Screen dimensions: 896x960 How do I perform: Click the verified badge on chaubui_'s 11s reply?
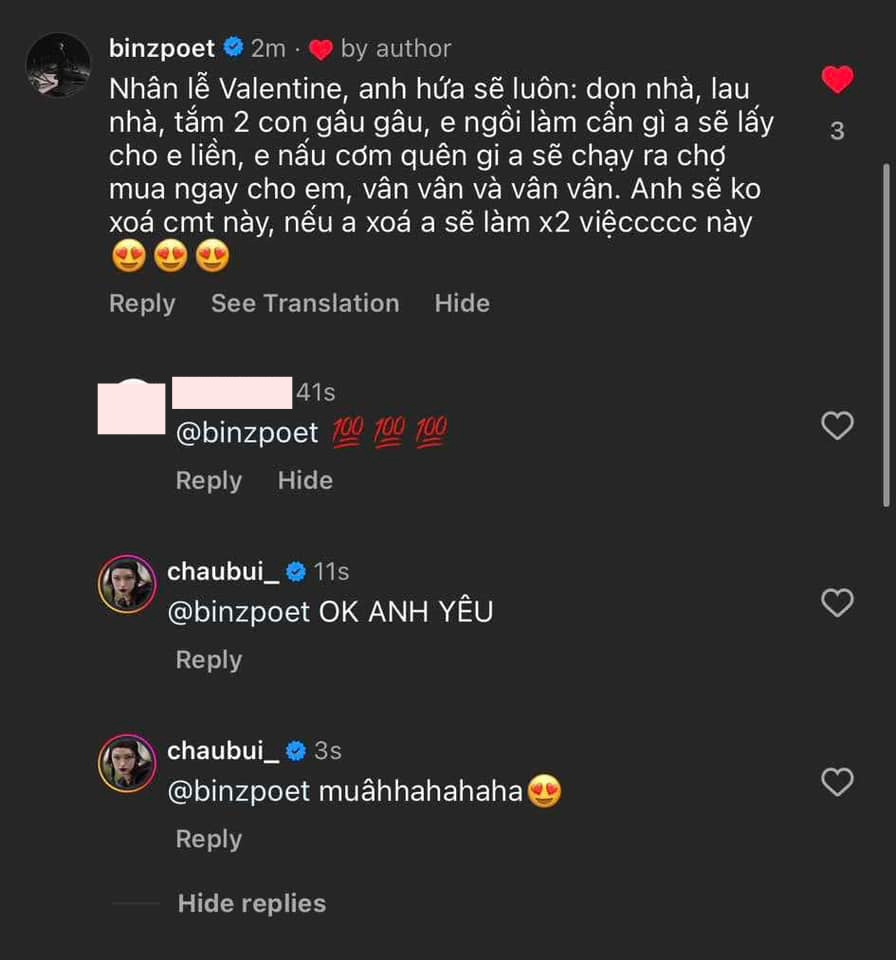point(296,572)
